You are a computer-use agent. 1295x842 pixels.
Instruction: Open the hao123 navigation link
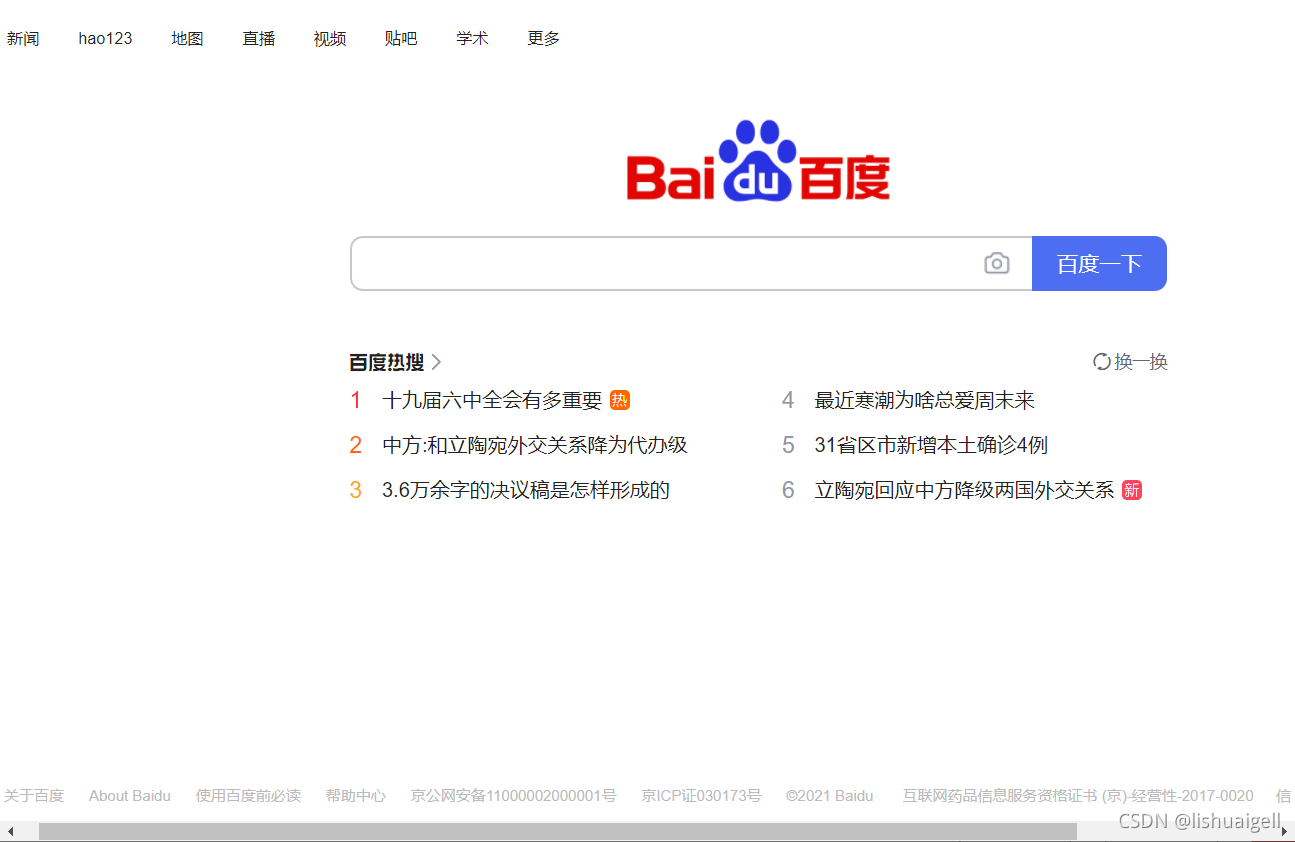[x=105, y=39]
